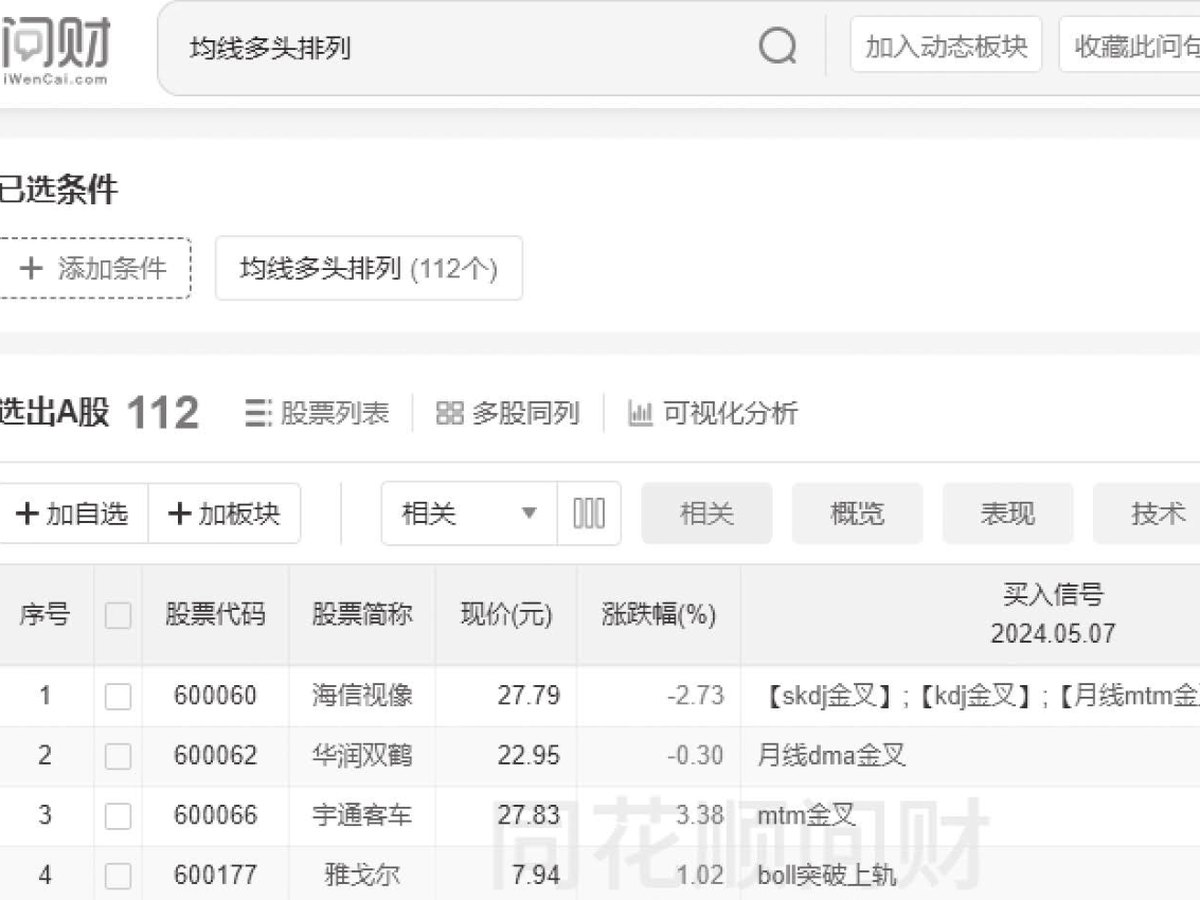This screenshot has height=900, width=1200.
Task: Click 添加条件 button
Action: (x=94, y=268)
